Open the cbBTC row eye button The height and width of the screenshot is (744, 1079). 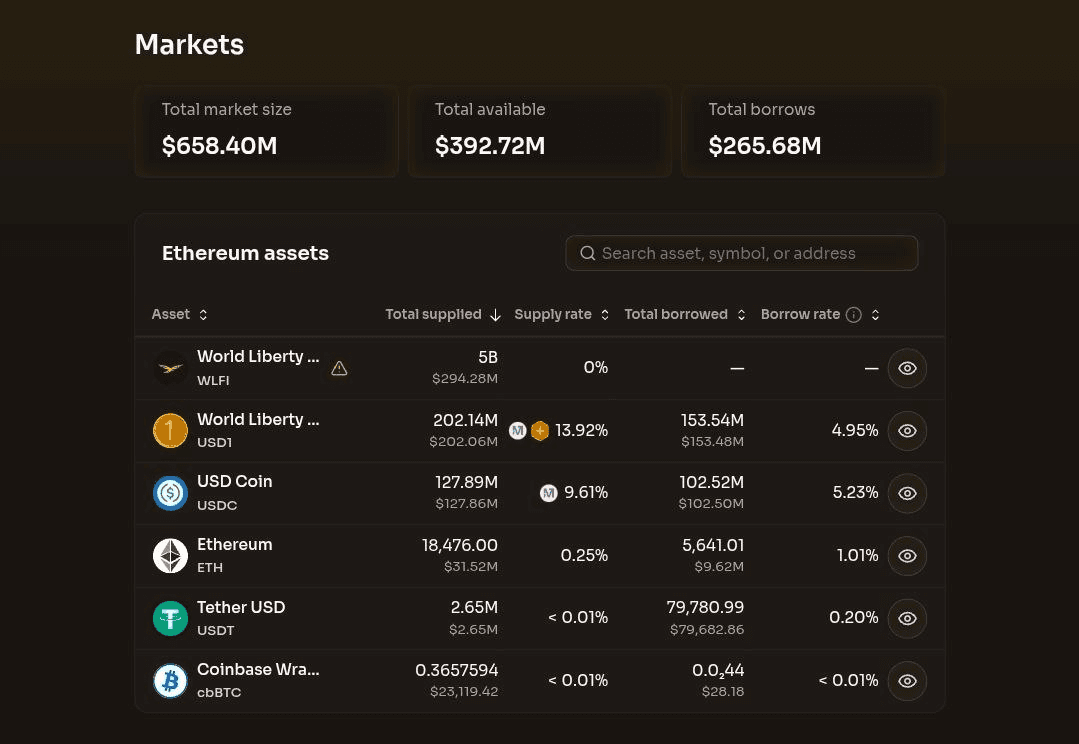tap(907, 681)
